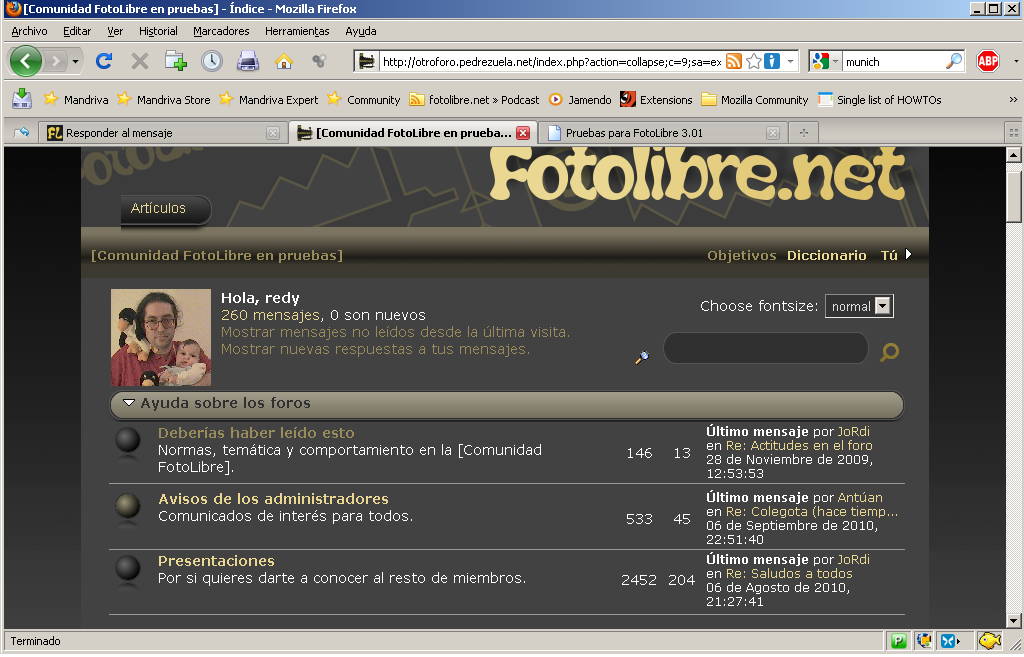The image size is (1024, 657).
Task: Collapse the Ayuda sobre los foros category
Action: click(x=129, y=403)
